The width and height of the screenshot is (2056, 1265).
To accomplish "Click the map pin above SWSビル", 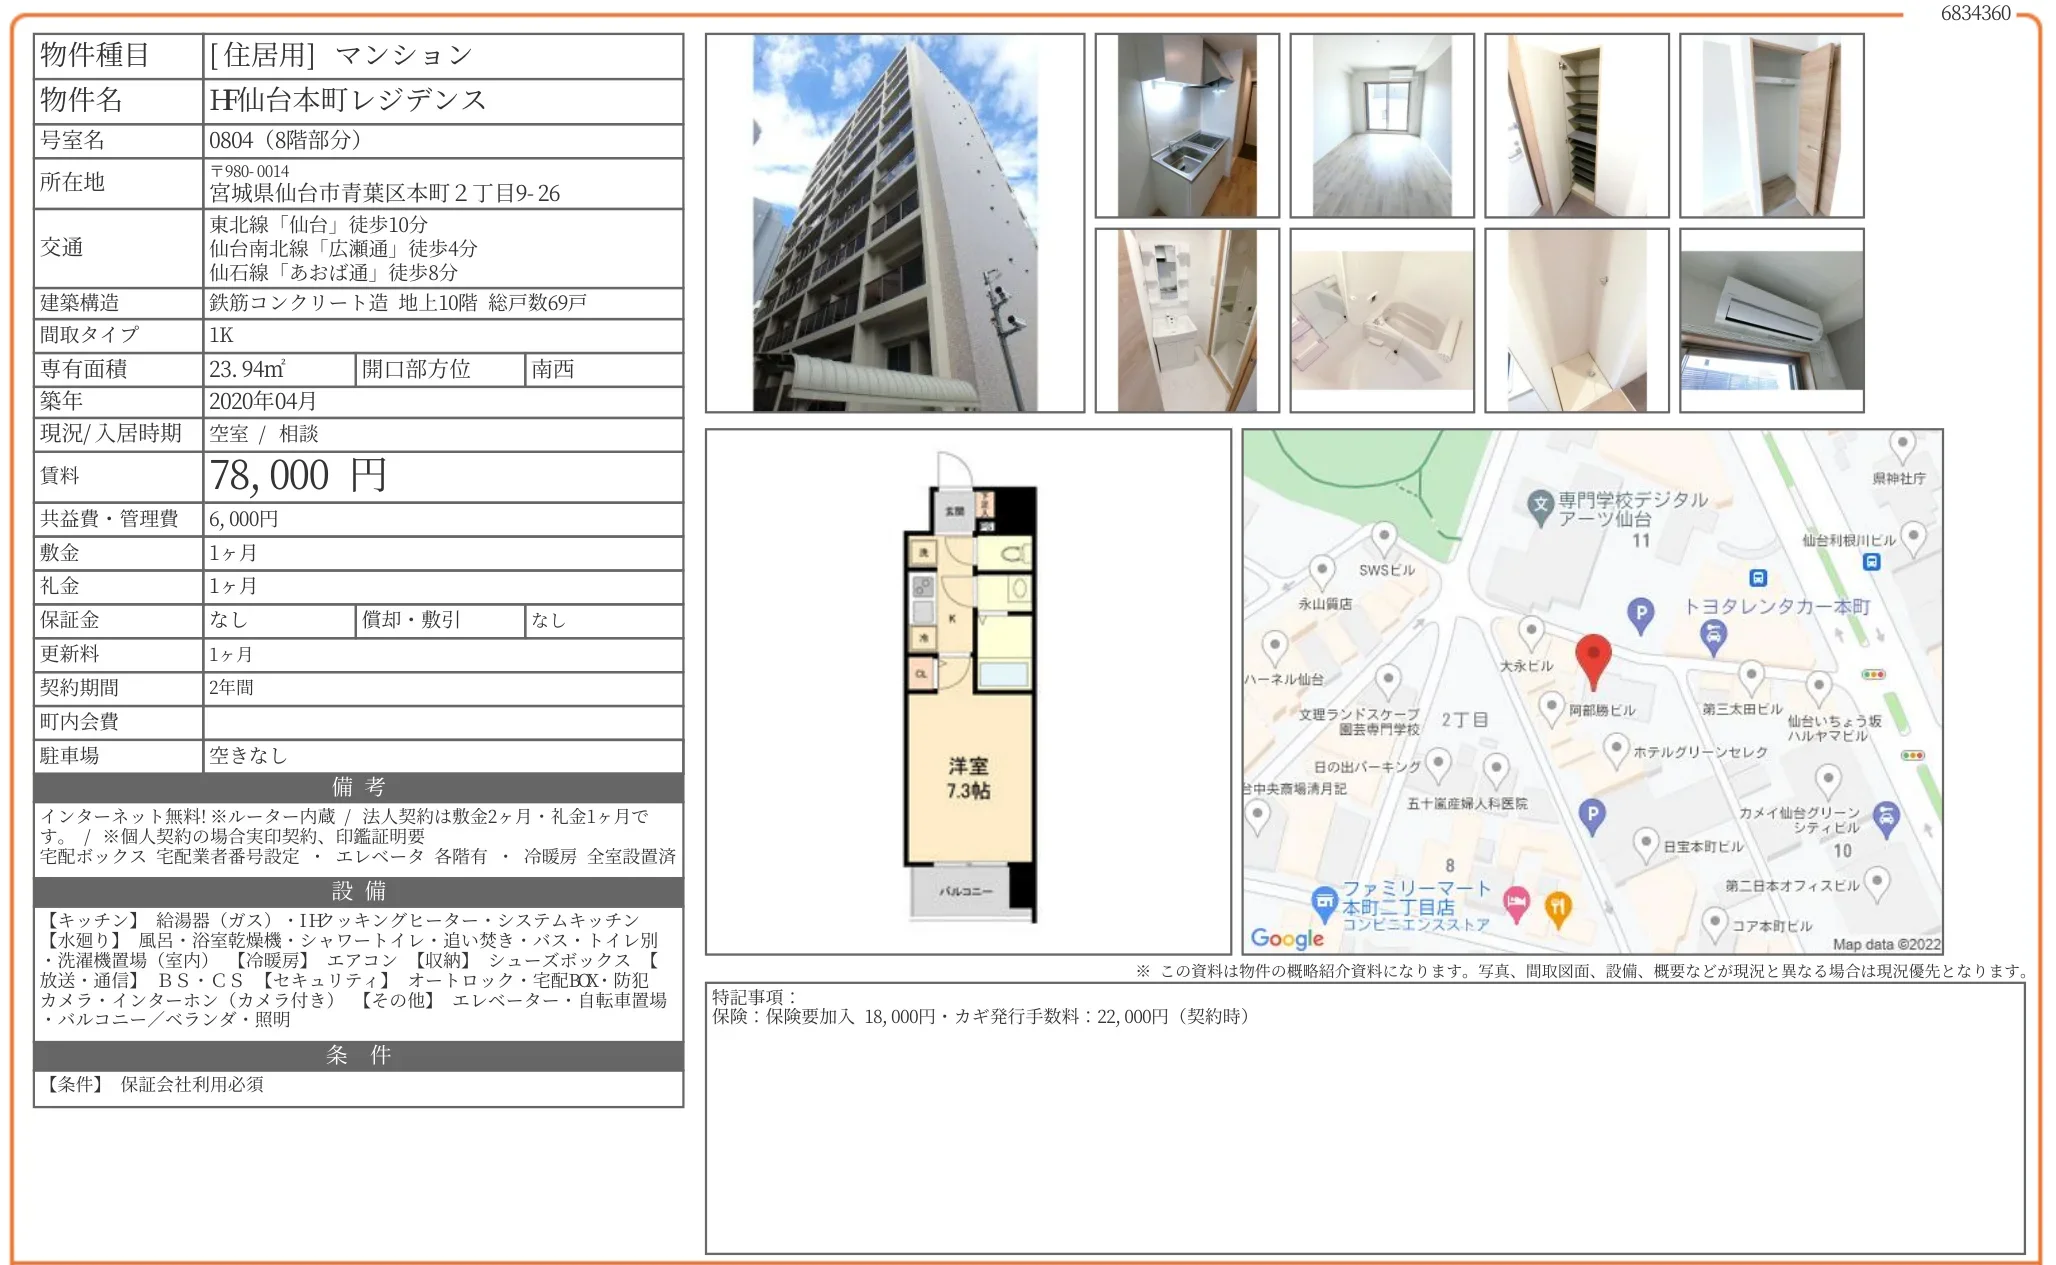I will click(1384, 540).
